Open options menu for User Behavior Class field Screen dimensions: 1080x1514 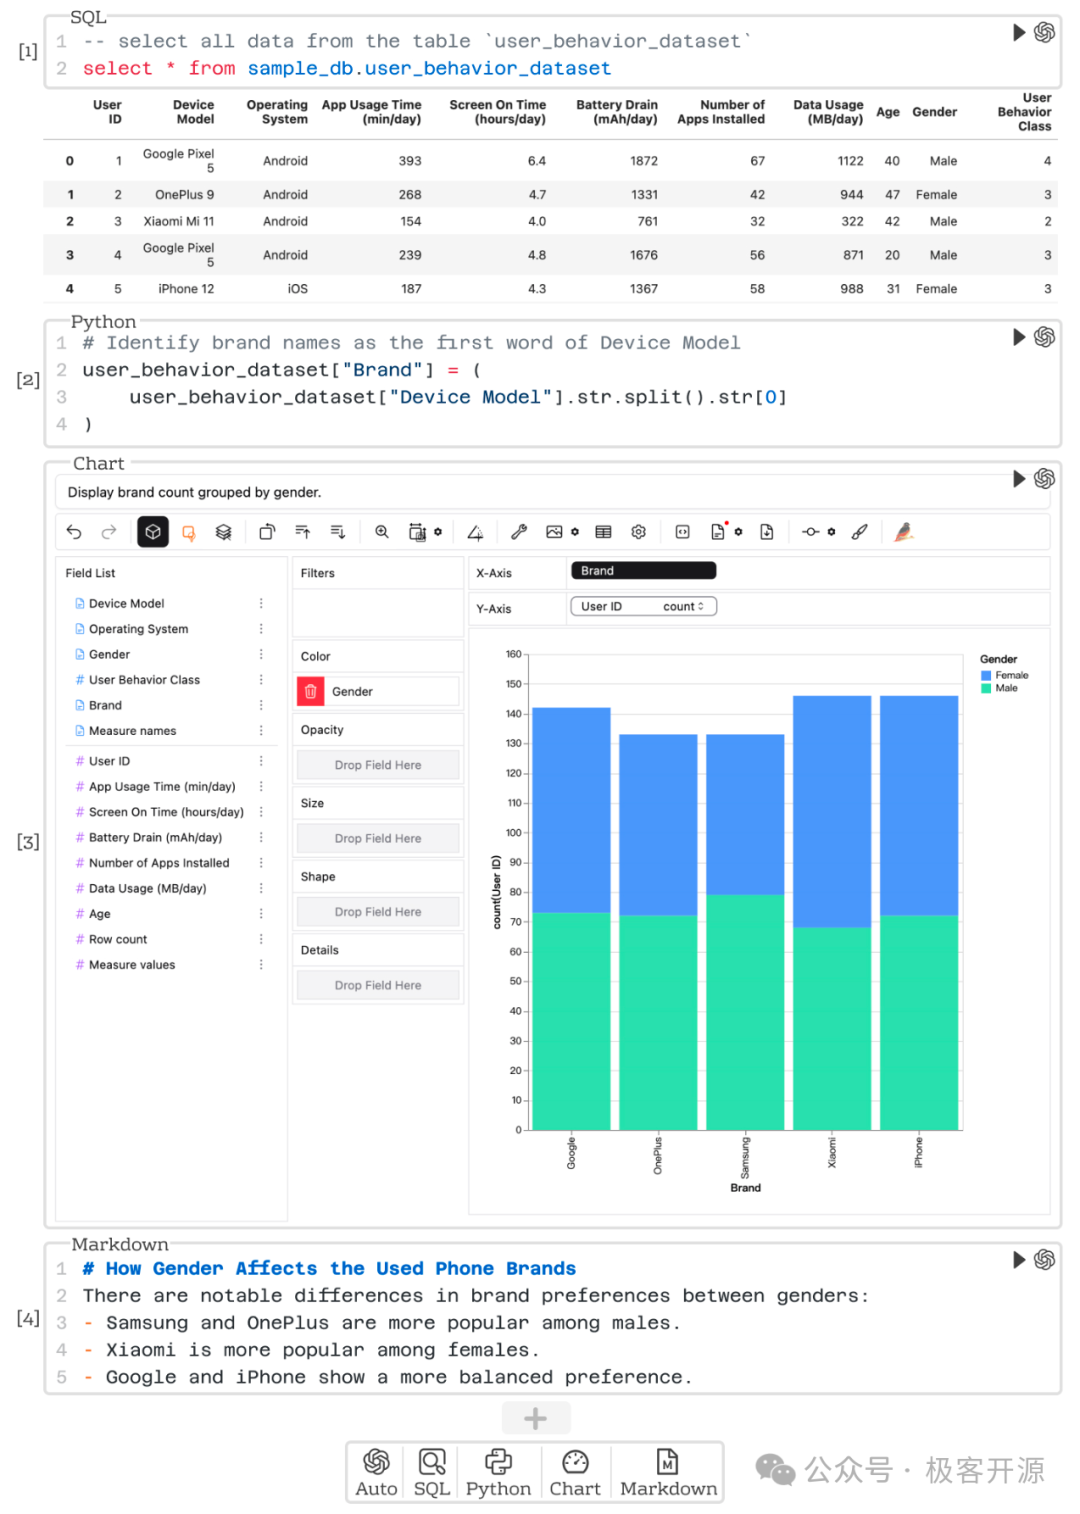(261, 680)
